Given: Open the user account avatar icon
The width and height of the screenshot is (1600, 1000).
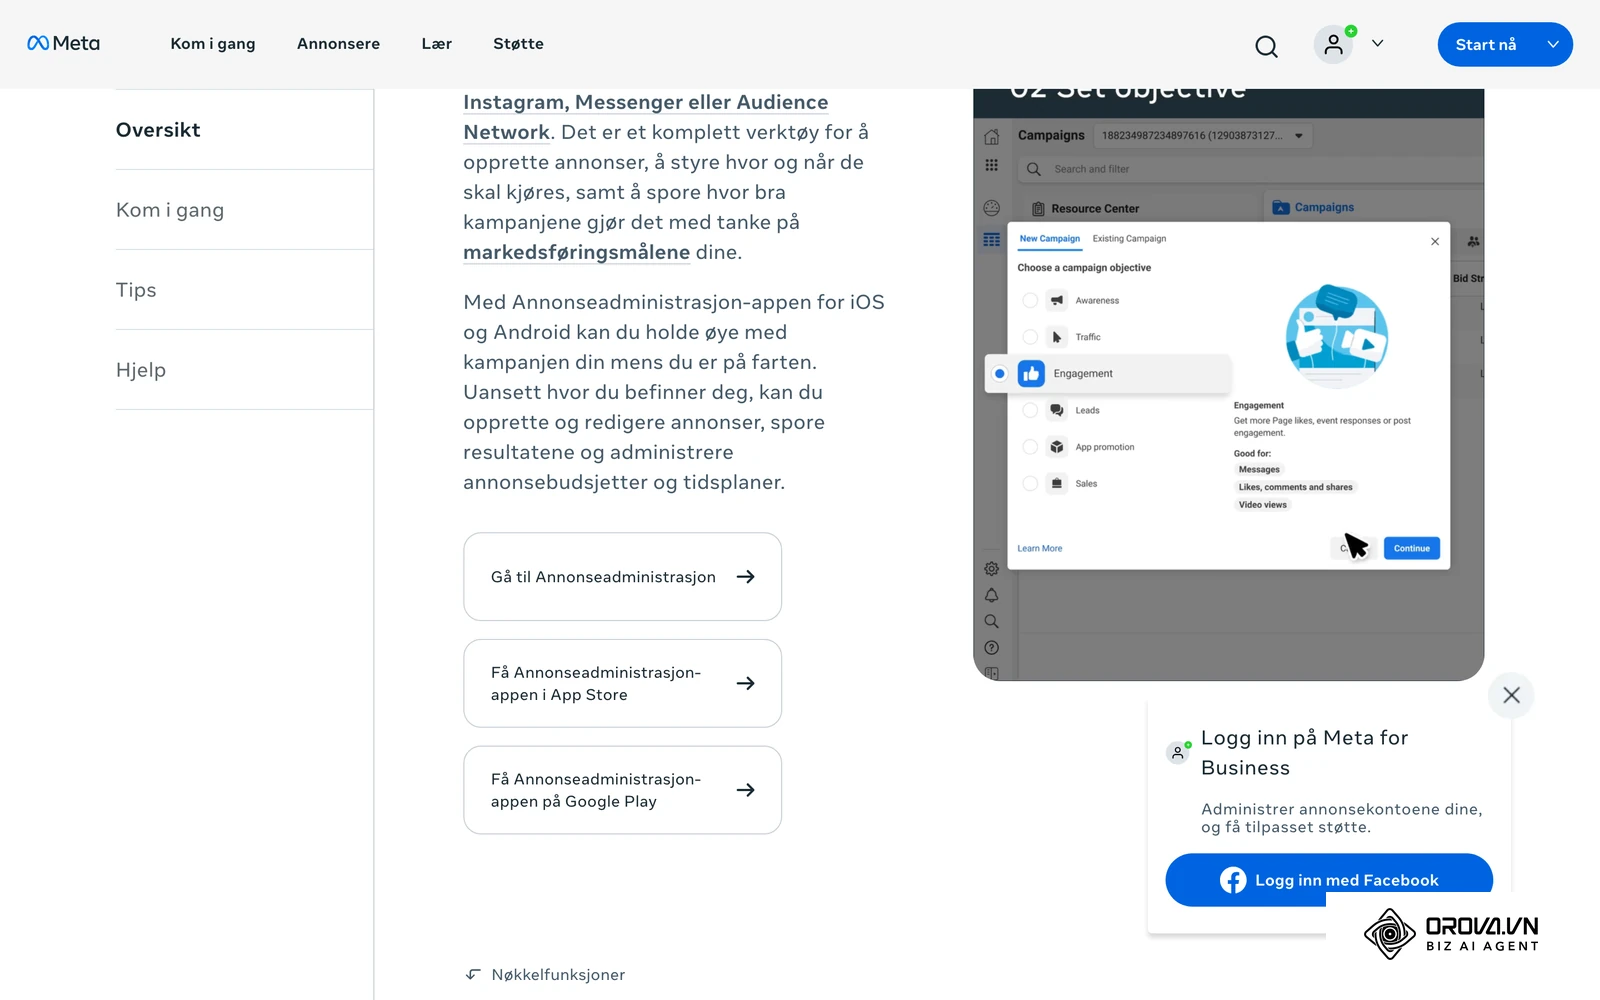Looking at the screenshot, I should (1334, 44).
